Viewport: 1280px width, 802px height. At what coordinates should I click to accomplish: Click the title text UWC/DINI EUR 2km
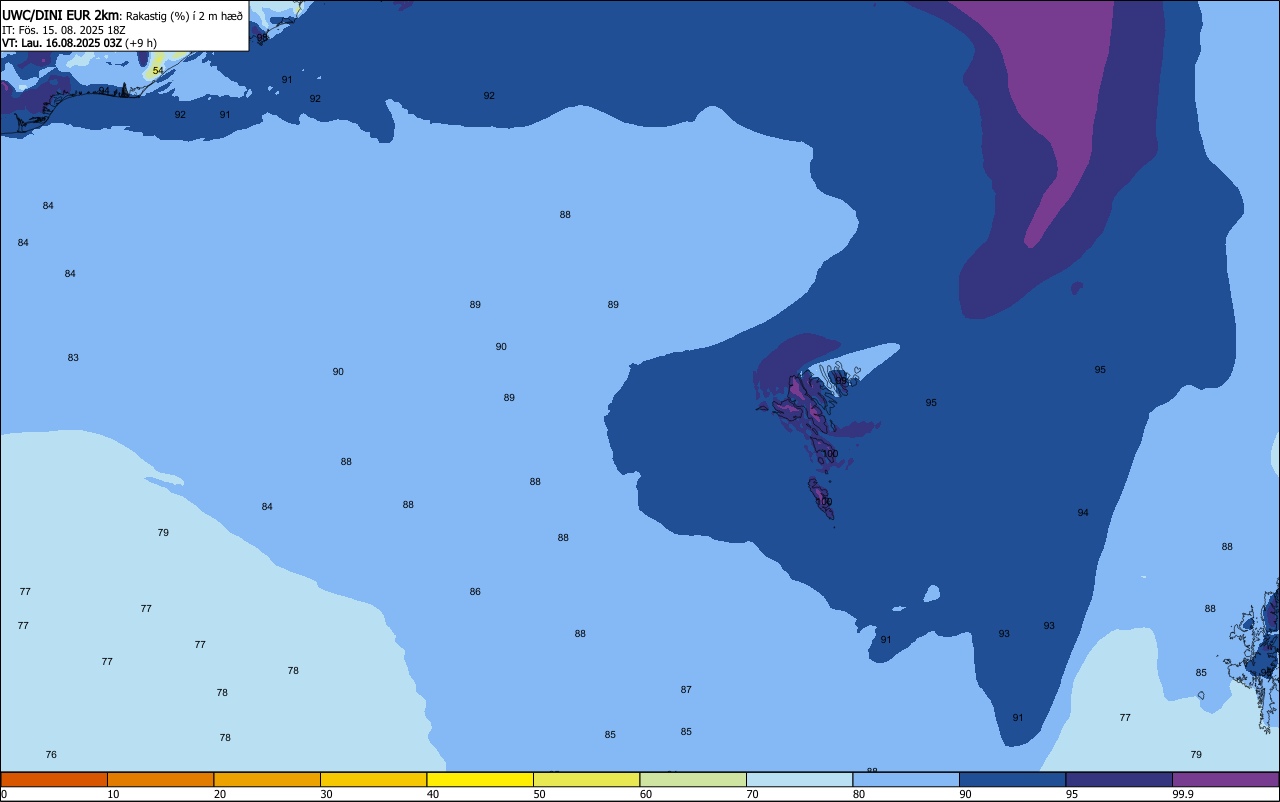60,15
